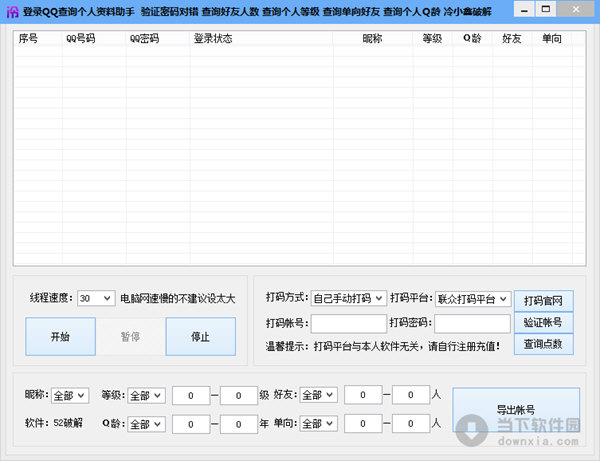Focus the 打码密码 input field

click(473, 324)
